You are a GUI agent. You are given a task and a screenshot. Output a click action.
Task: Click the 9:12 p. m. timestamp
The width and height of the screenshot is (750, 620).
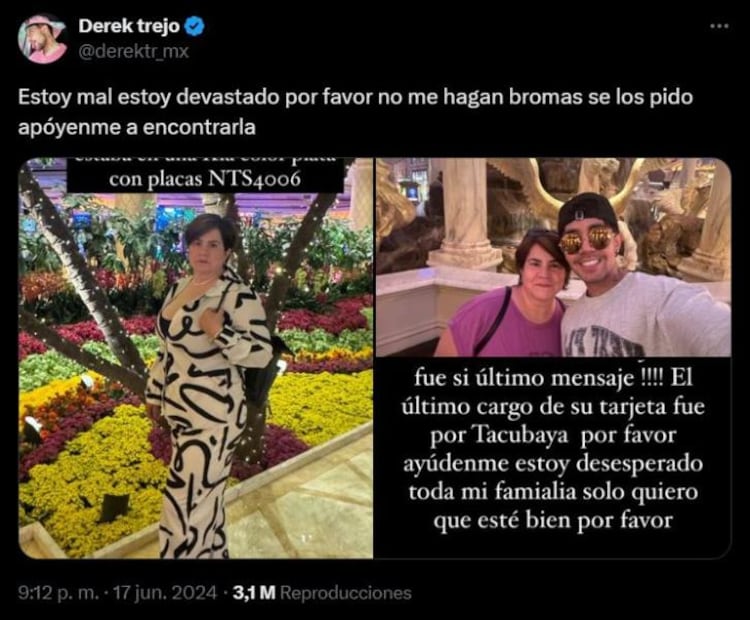(59, 593)
